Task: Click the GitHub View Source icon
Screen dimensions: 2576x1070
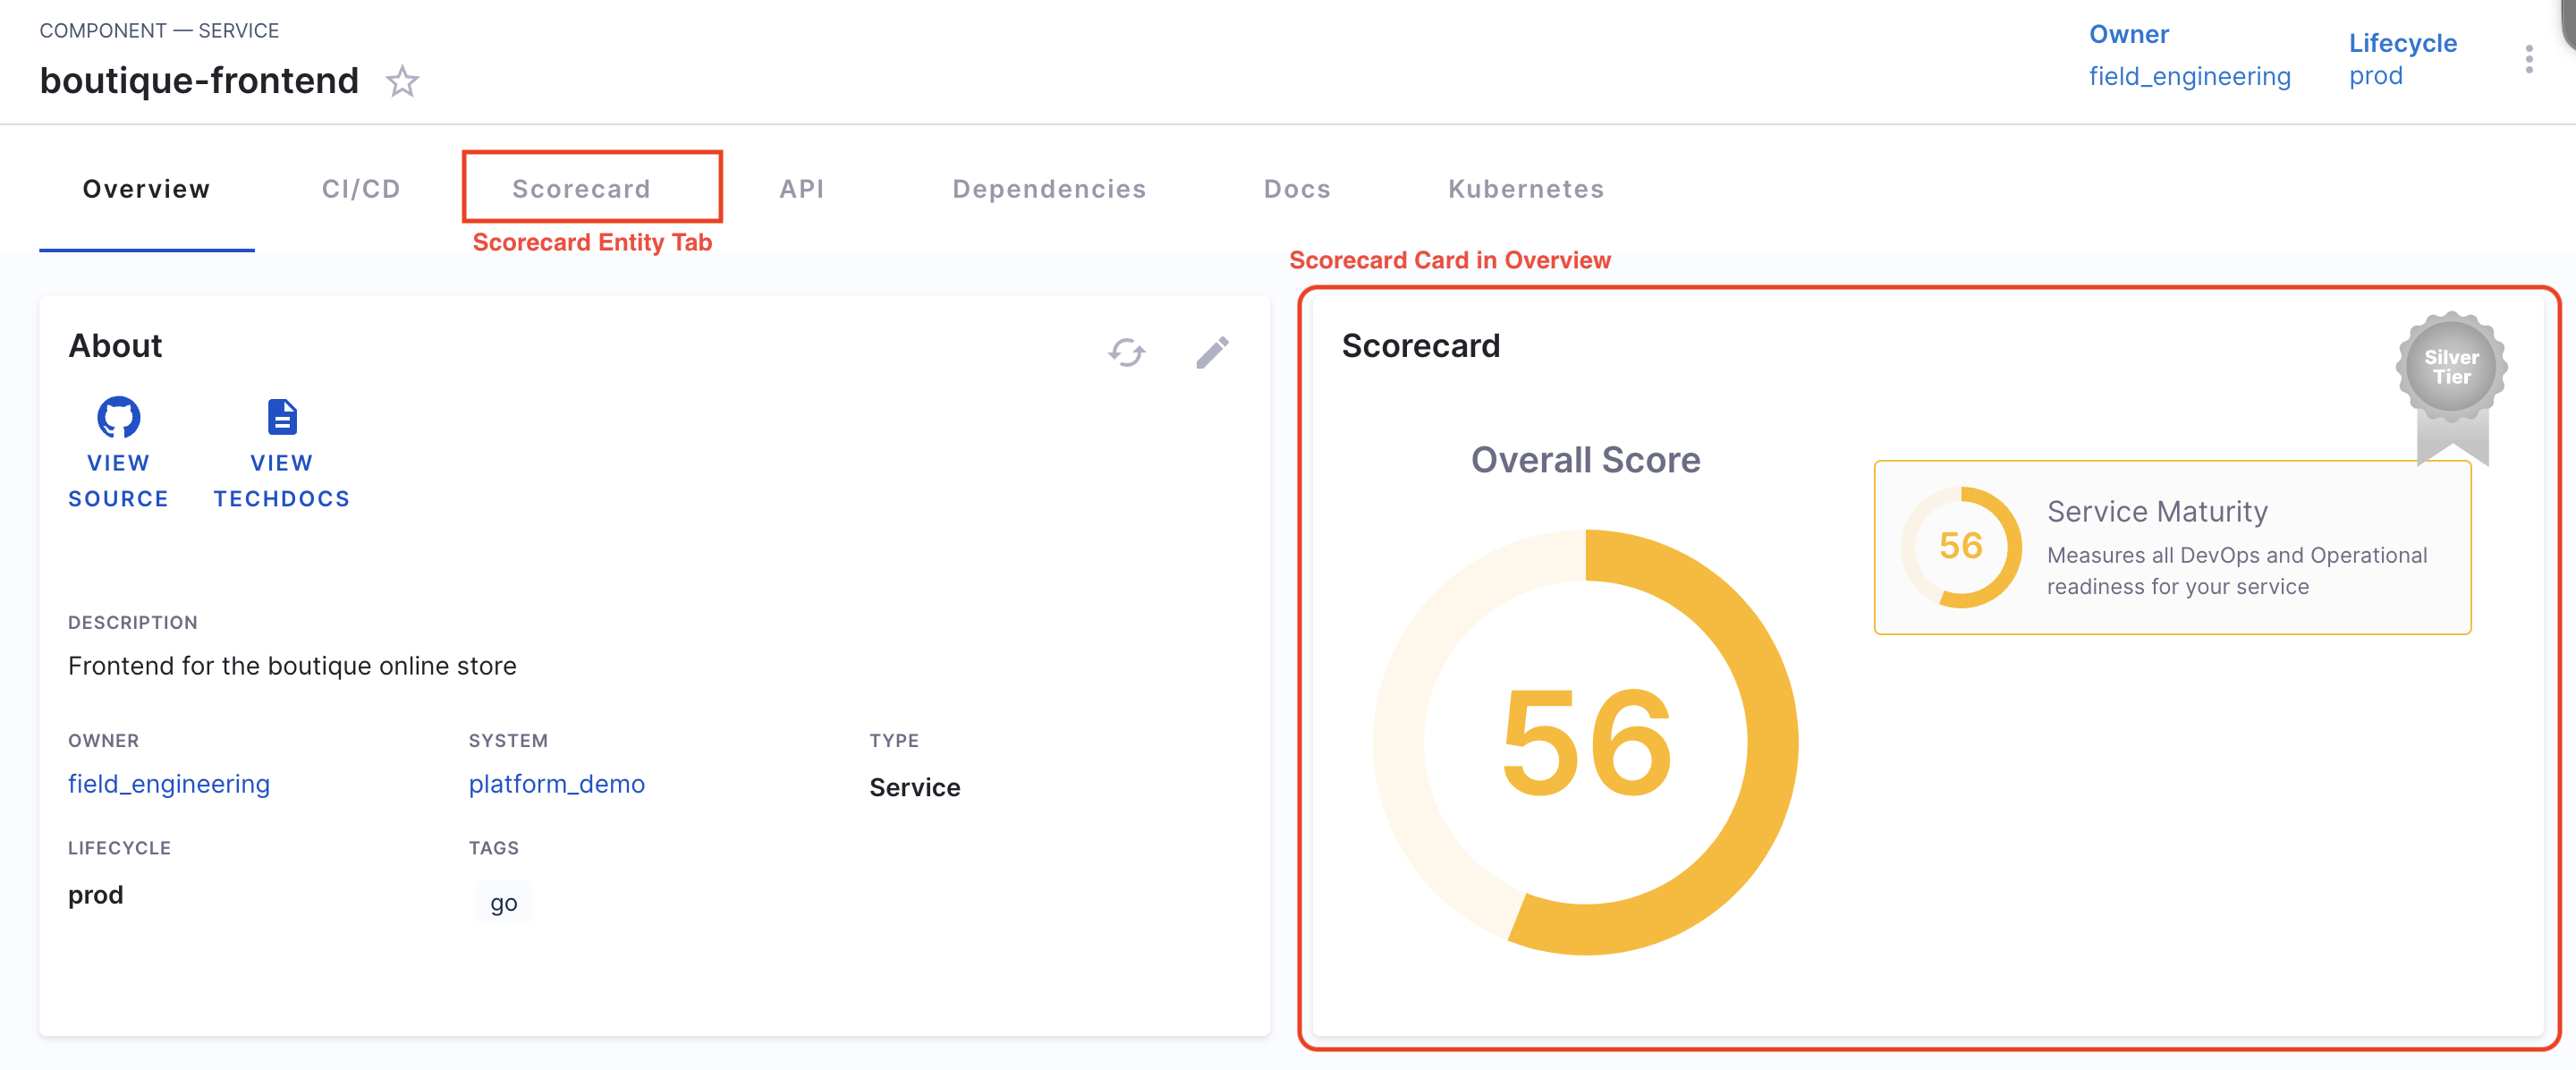Action: tap(118, 417)
